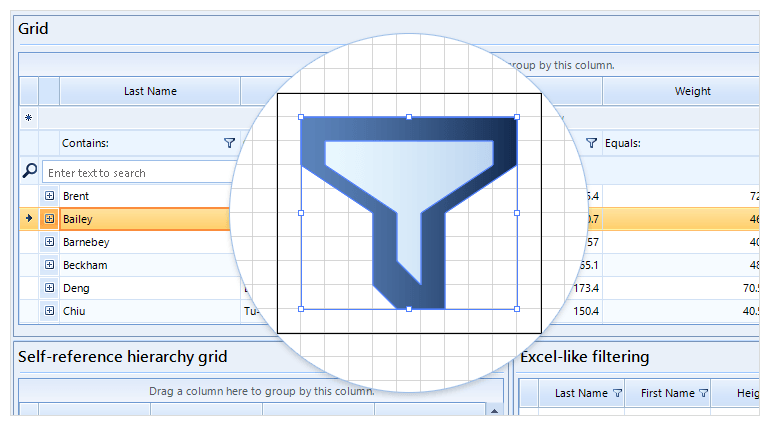
Task: Sort by the Last Name column header
Action: [150, 91]
